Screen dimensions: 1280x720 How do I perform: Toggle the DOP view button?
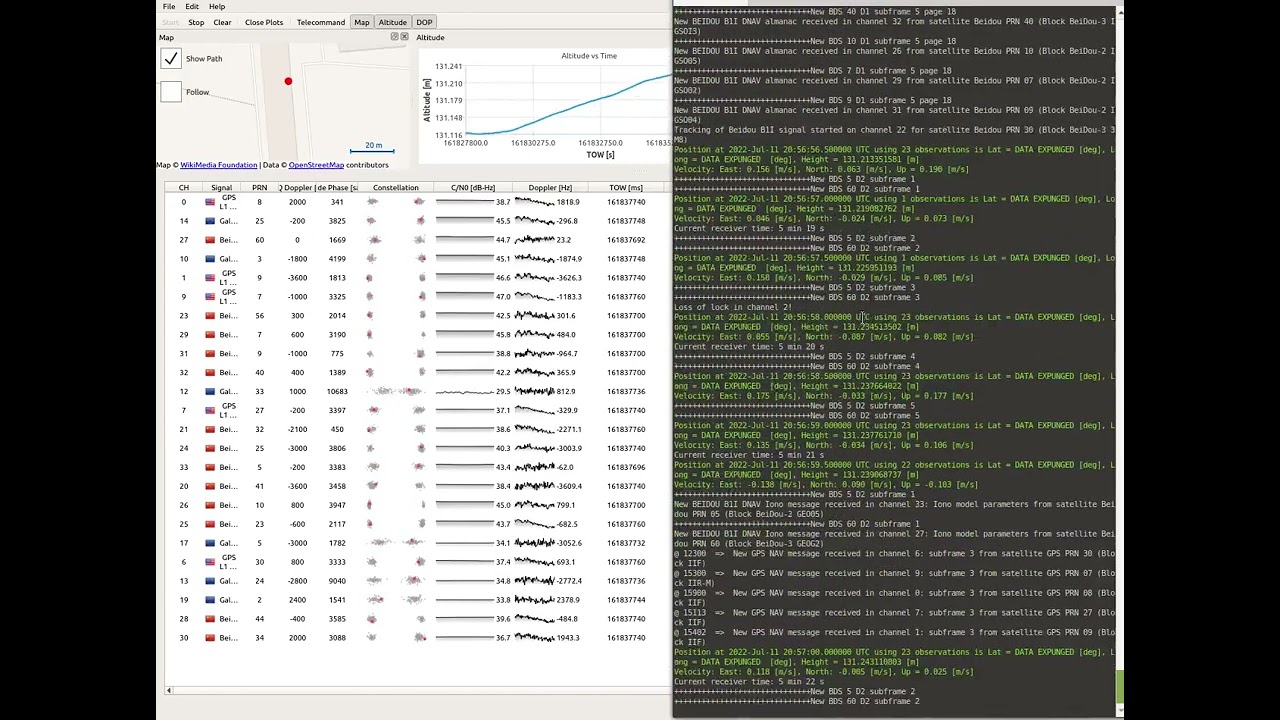[x=425, y=22]
